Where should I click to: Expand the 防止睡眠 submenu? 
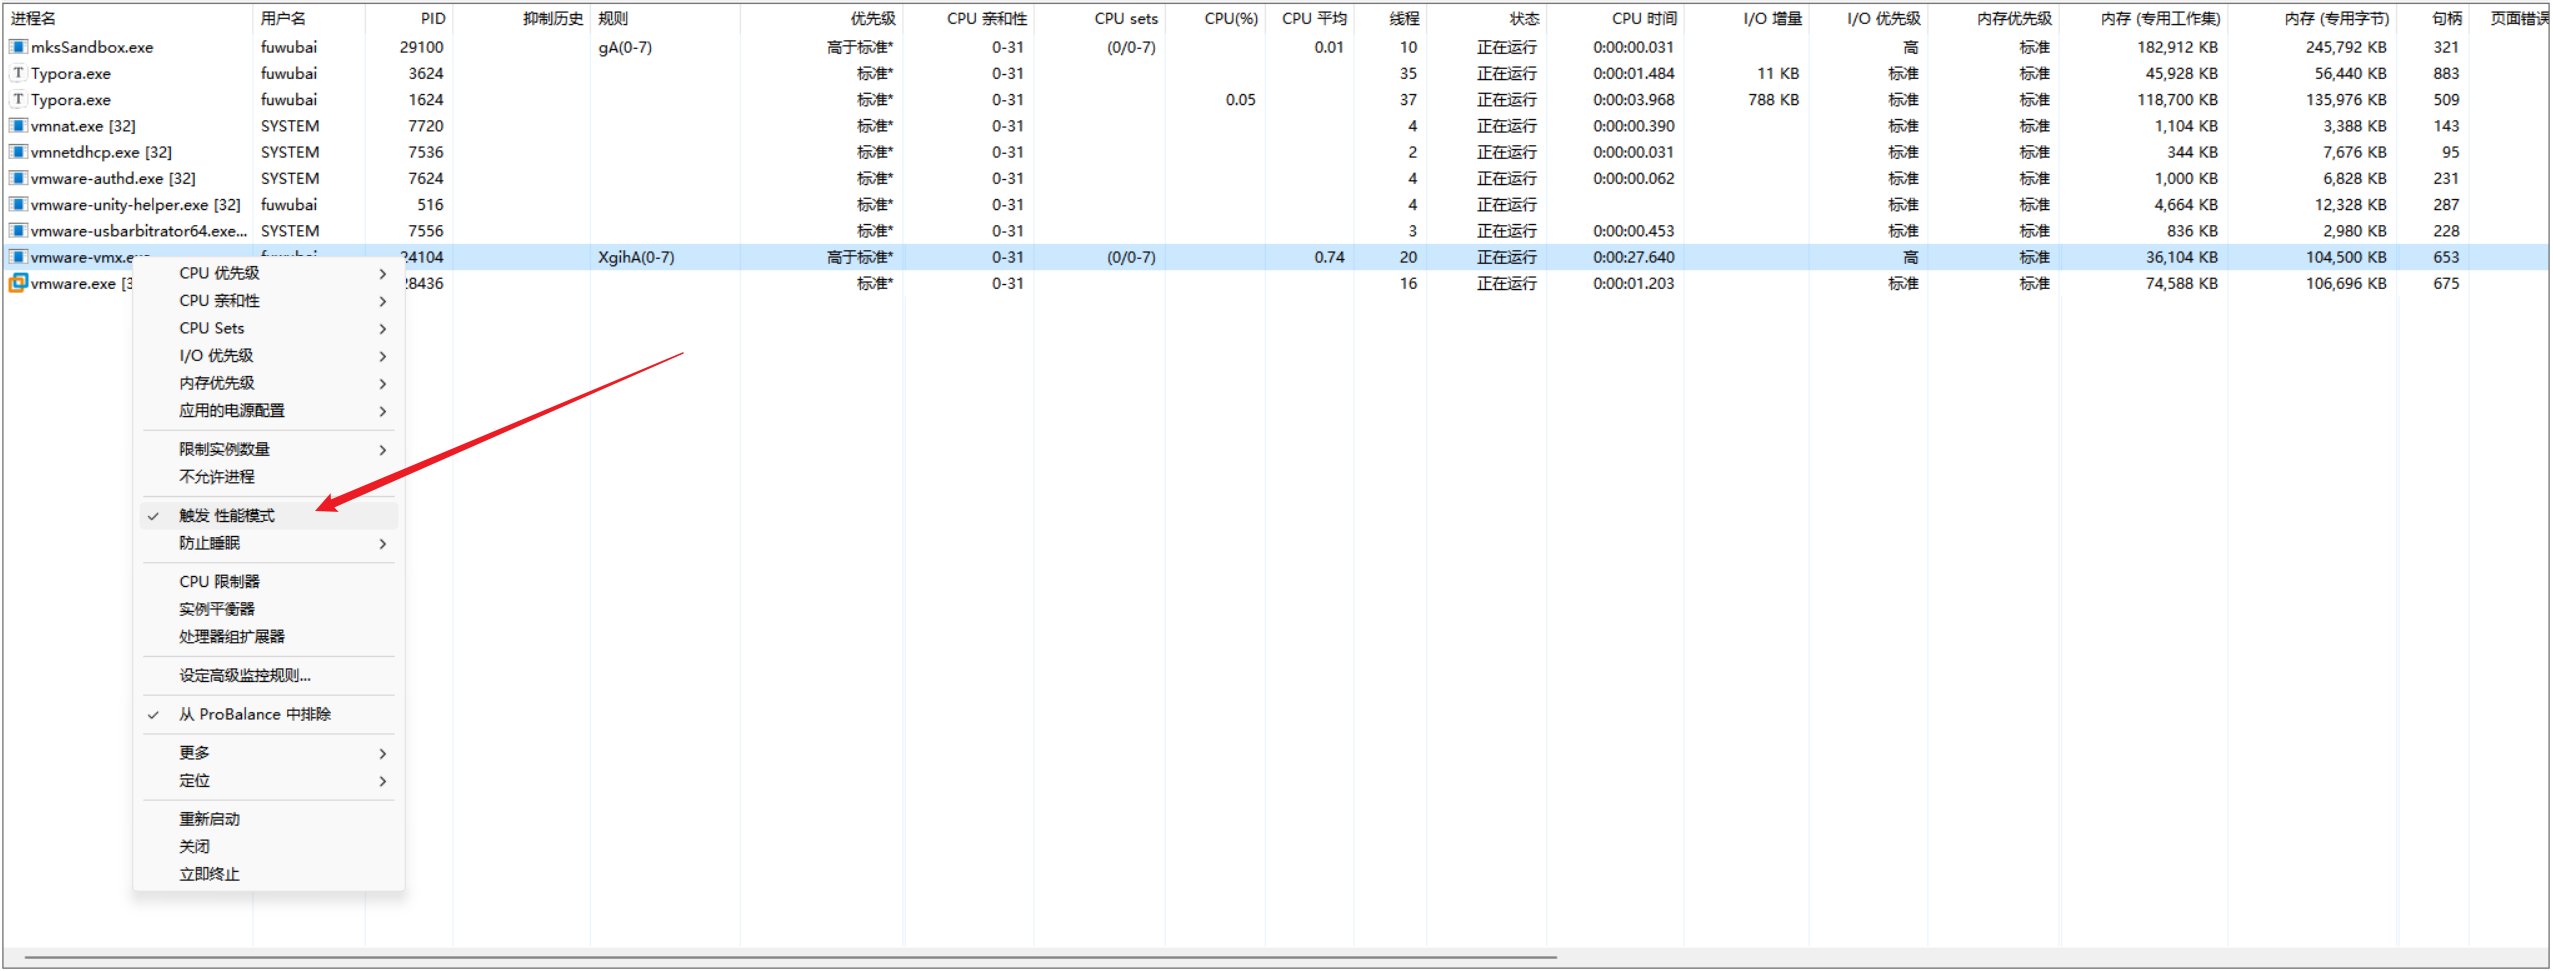click(x=270, y=543)
